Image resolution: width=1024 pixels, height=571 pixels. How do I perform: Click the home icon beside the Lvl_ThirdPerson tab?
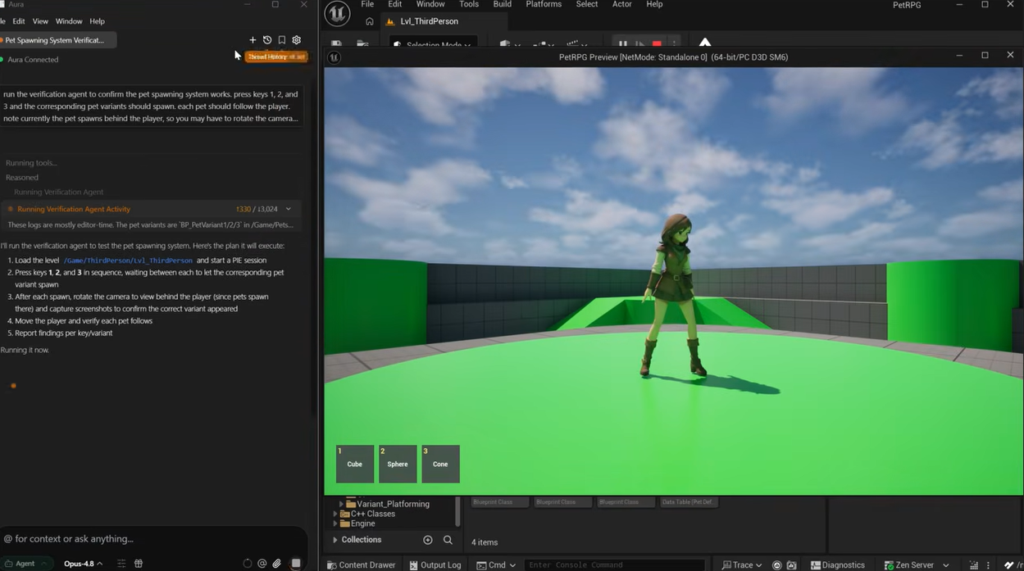pyautogui.click(x=370, y=22)
